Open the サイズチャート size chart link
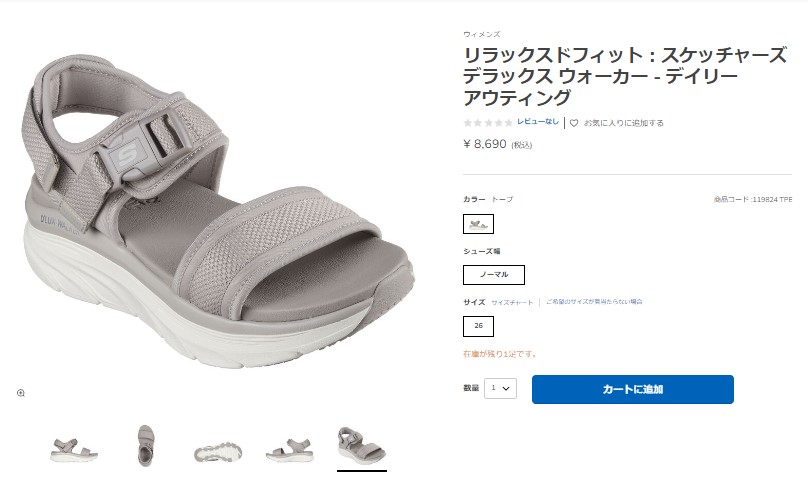808x481 pixels. 512,302
